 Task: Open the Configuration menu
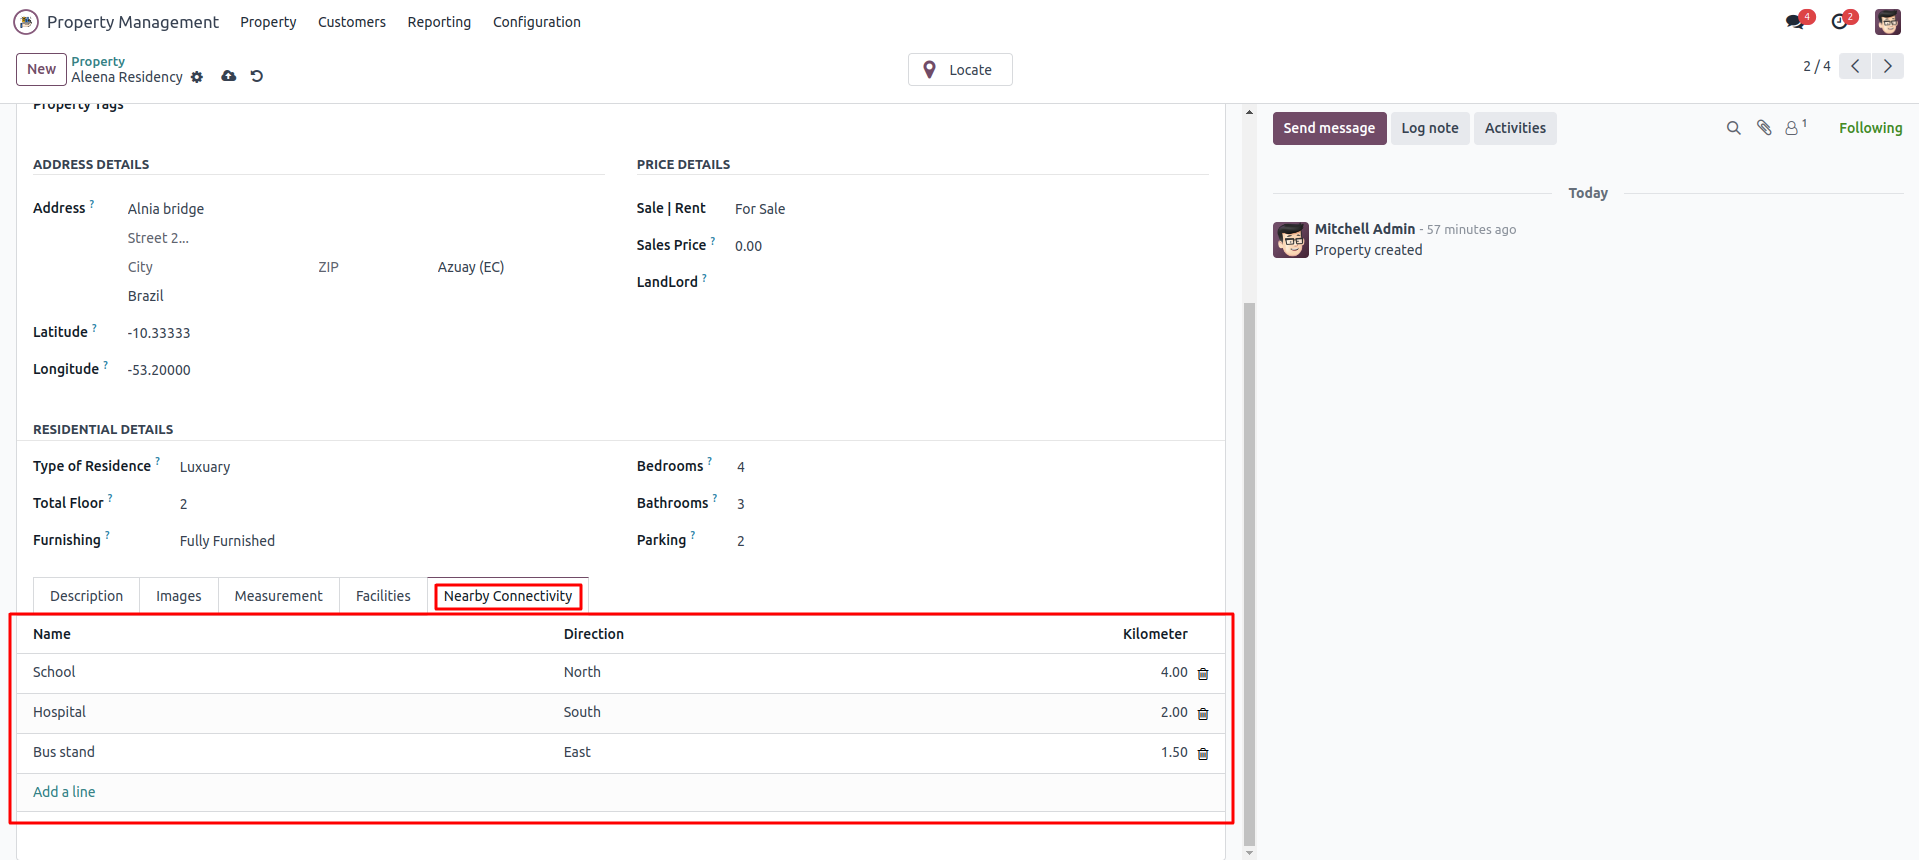point(536,22)
